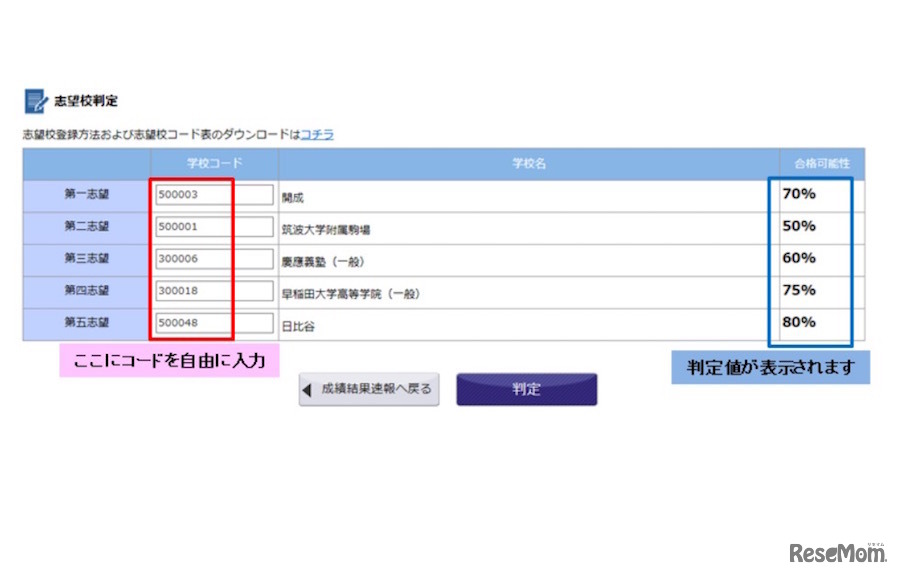The height and width of the screenshot is (576, 900).
Task: Focus the 第五志望 school code field 500048
Action: pyautogui.click(x=214, y=323)
